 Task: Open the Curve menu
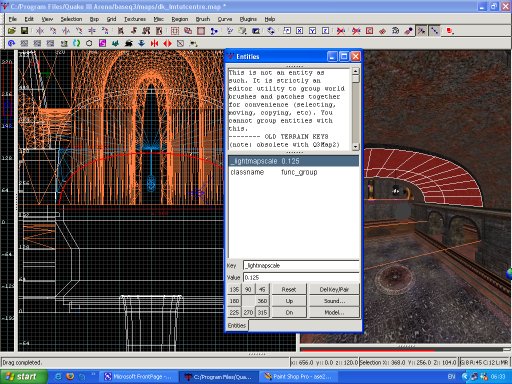225,19
